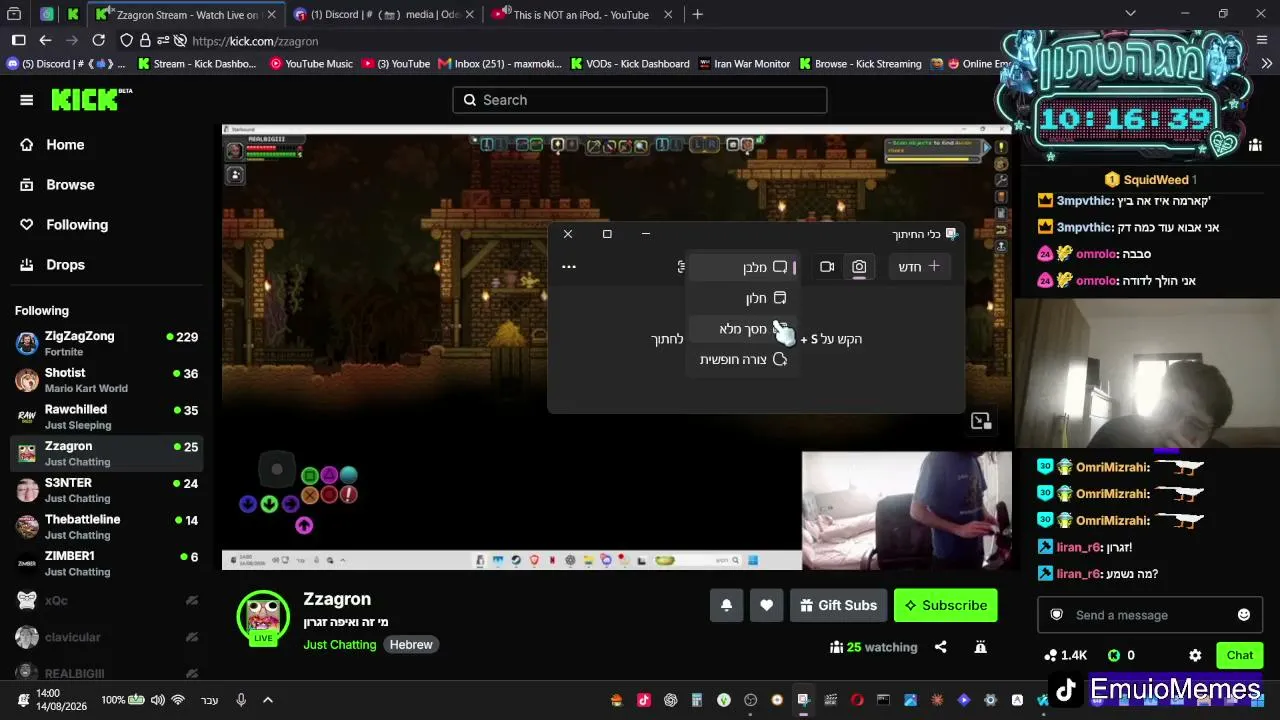Image resolution: width=1280 pixels, height=720 pixels.
Task: Select Thebattleline in the Following list
Action: pyautogui.click(x=106, y=527)
